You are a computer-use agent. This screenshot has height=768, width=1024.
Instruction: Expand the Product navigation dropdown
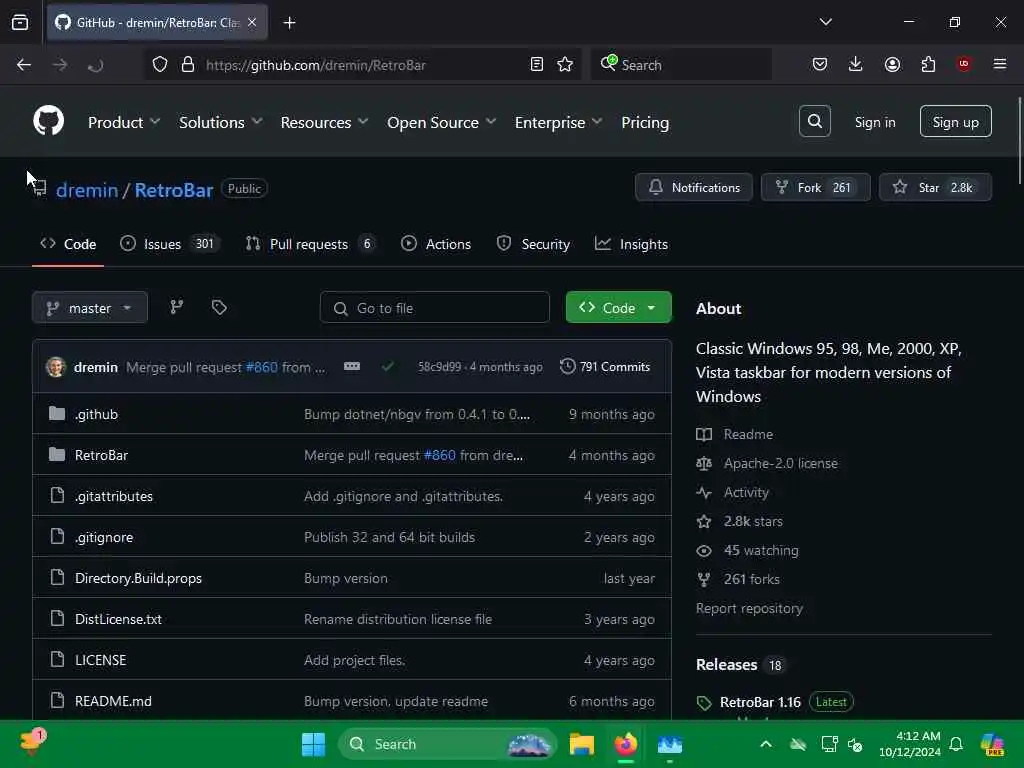click(x=124, y=122)
